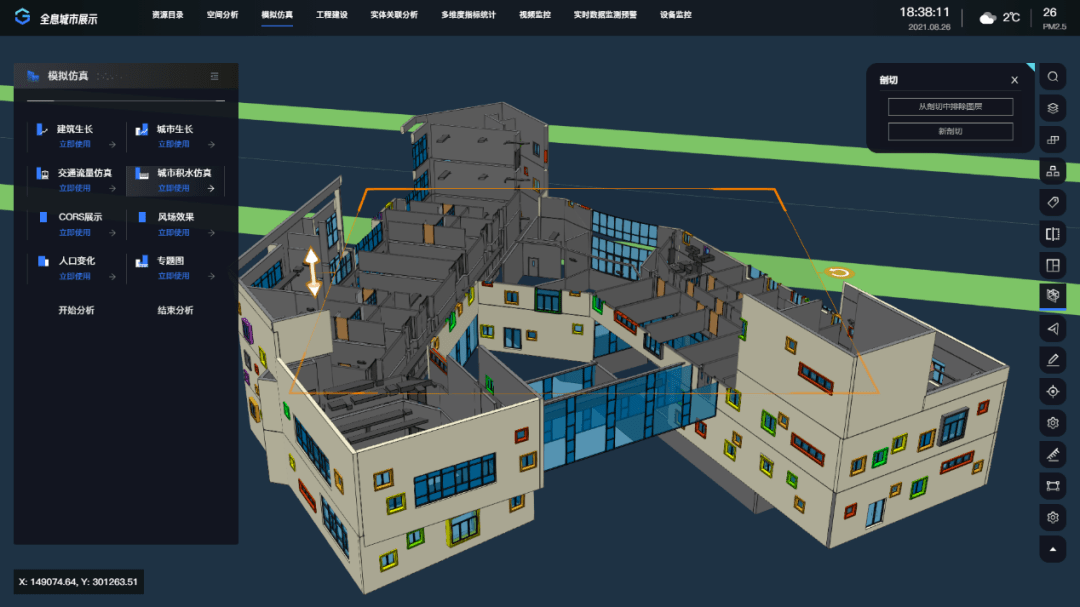Select the pencil draw tool
The height and width of the screenshot is (607, 1080).
coord(1052,359)
